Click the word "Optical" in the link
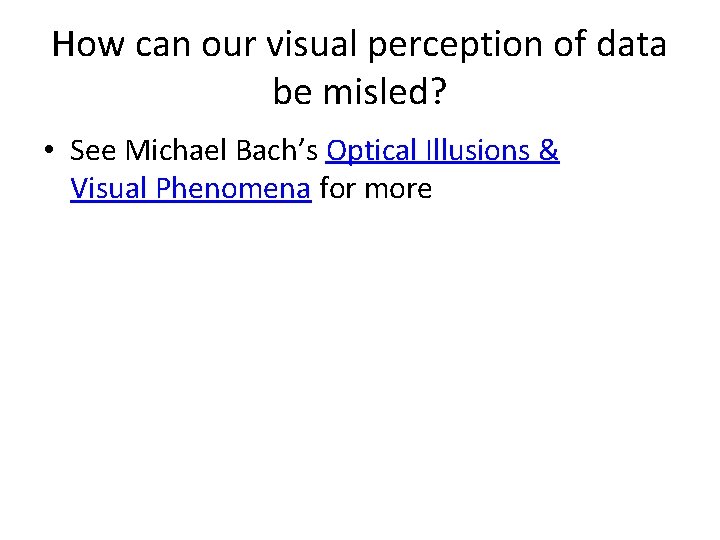 pyautogui.click(x=372, y=151)
